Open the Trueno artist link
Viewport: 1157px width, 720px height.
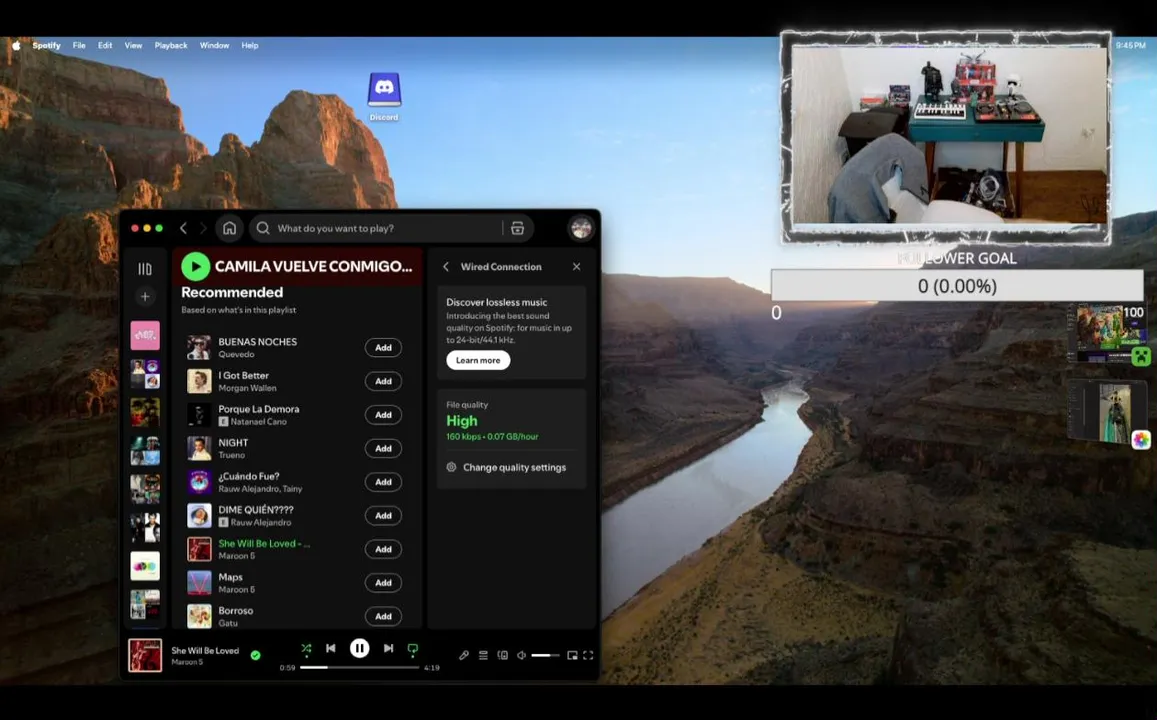pos(231,455)
